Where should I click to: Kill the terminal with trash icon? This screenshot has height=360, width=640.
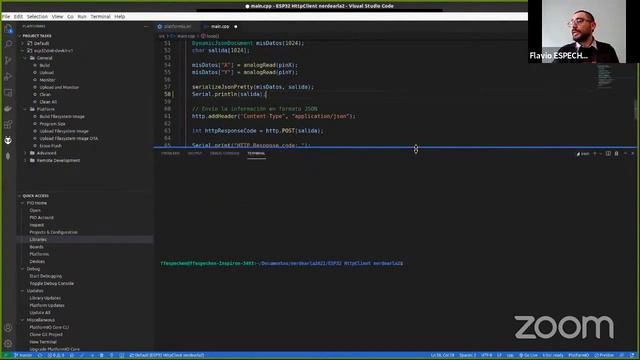pos(616,153)
